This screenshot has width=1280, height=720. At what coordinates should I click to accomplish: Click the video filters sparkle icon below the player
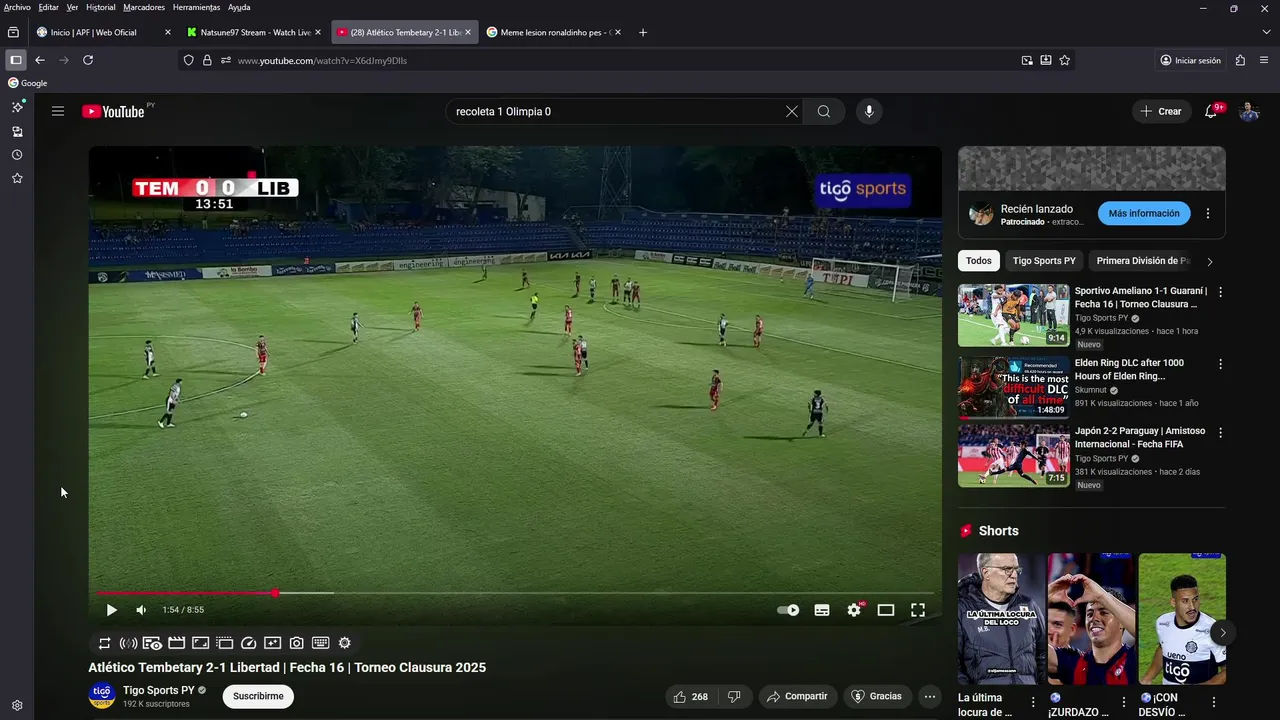(x=273, y=643)
